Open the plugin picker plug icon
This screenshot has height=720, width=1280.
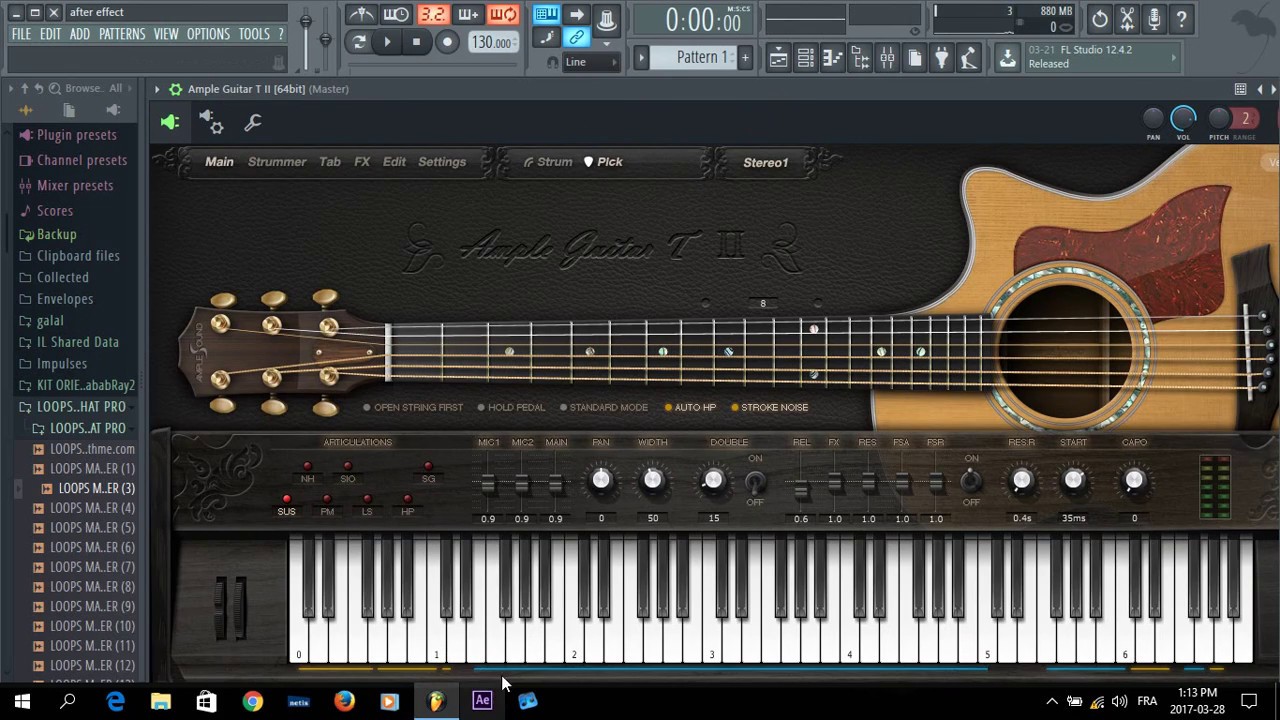[941, 58]
